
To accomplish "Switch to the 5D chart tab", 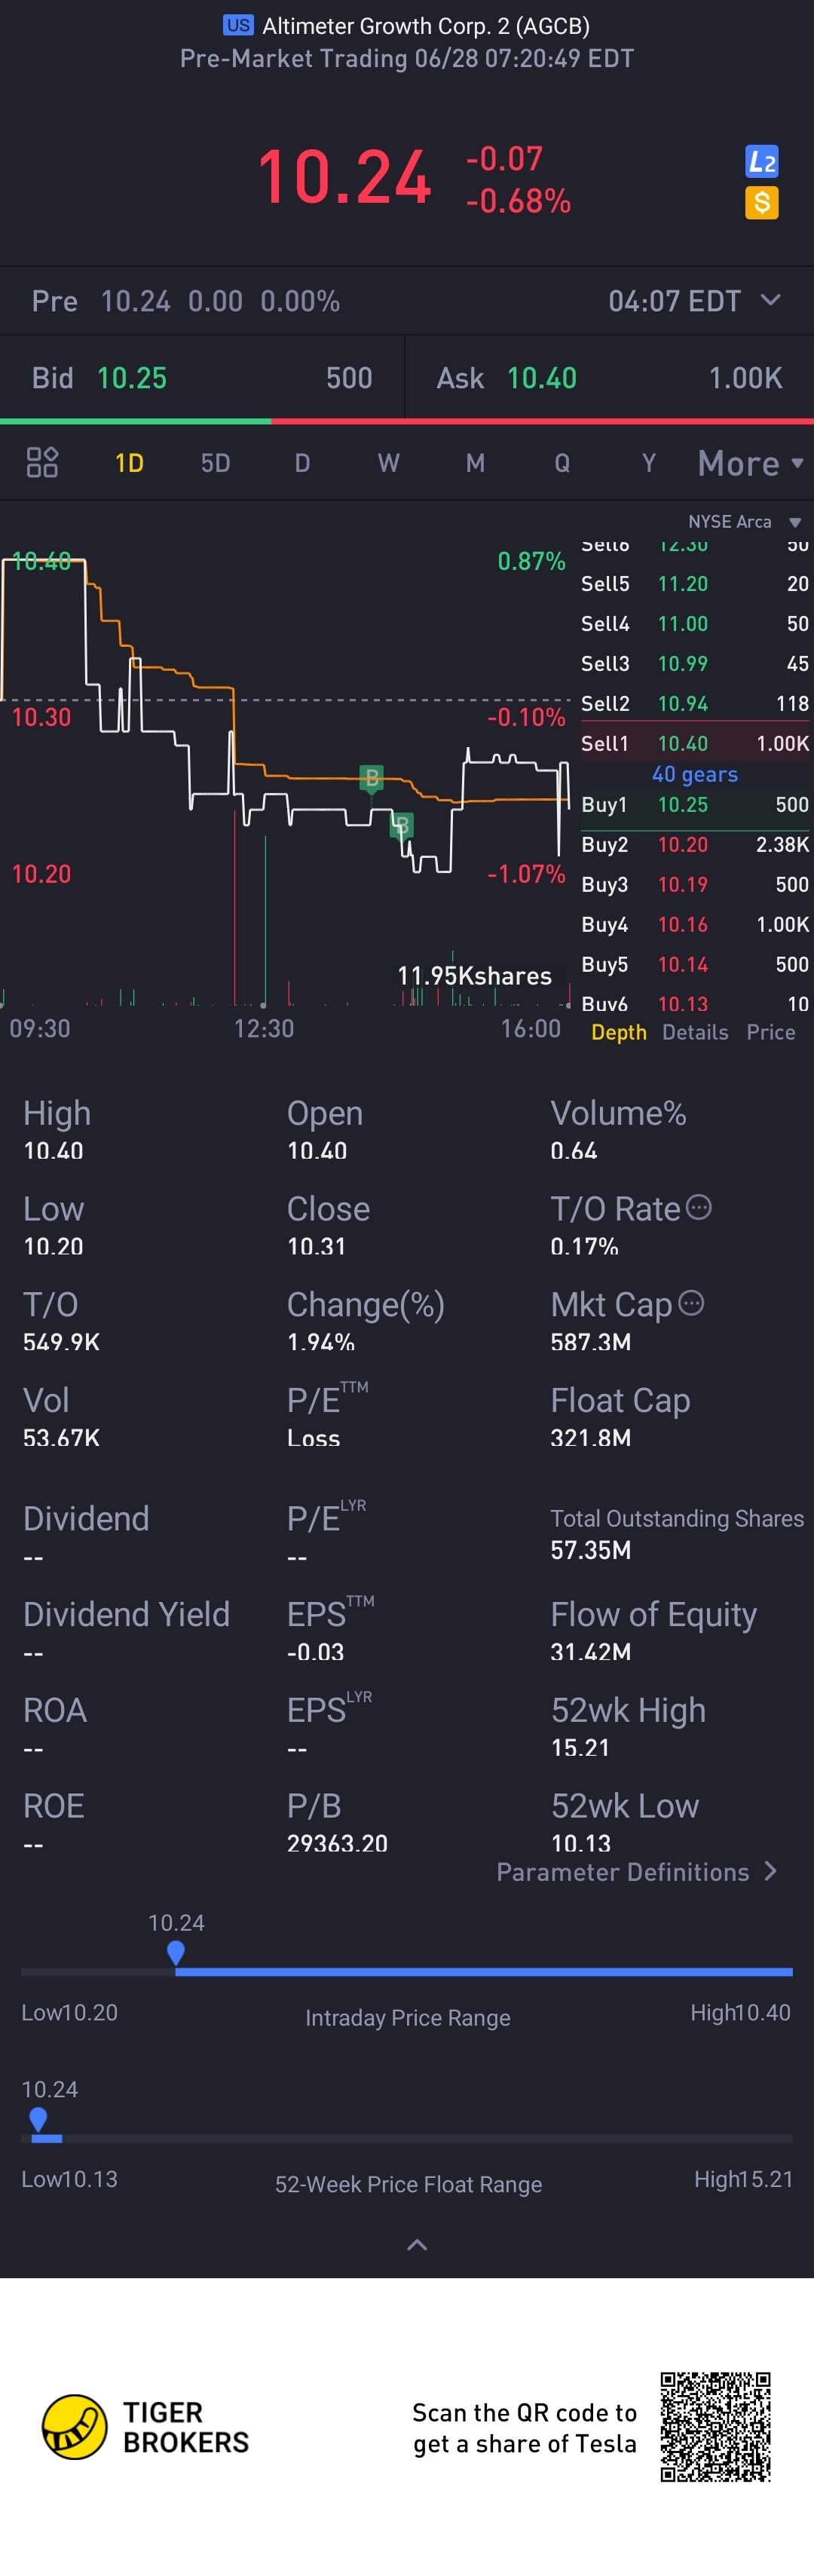I will pyautogui.click(x=215, y=463).
